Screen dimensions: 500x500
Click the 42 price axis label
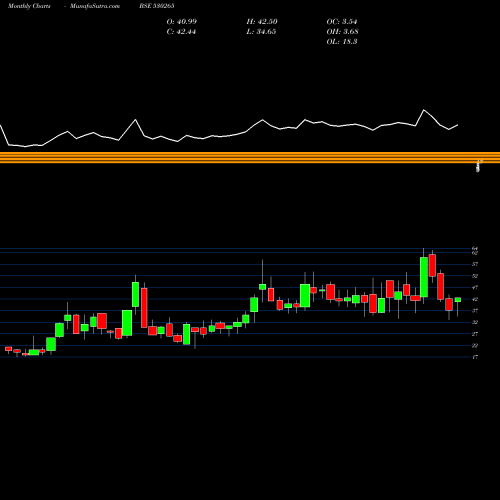(475, 299)
